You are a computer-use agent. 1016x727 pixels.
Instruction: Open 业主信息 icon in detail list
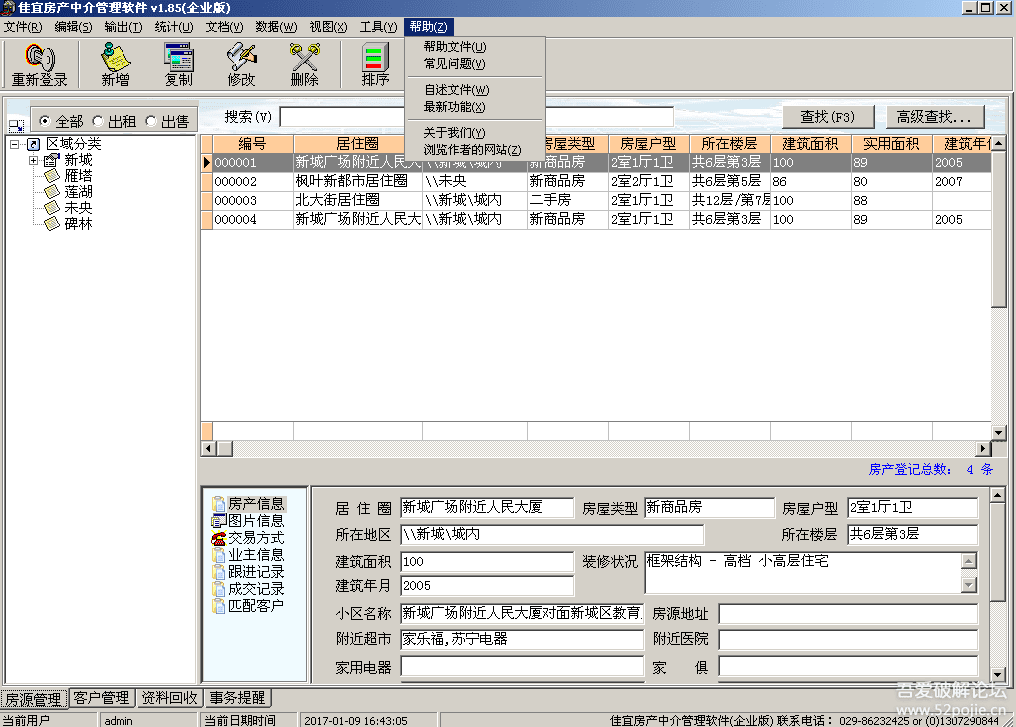[x=218, y=555]
